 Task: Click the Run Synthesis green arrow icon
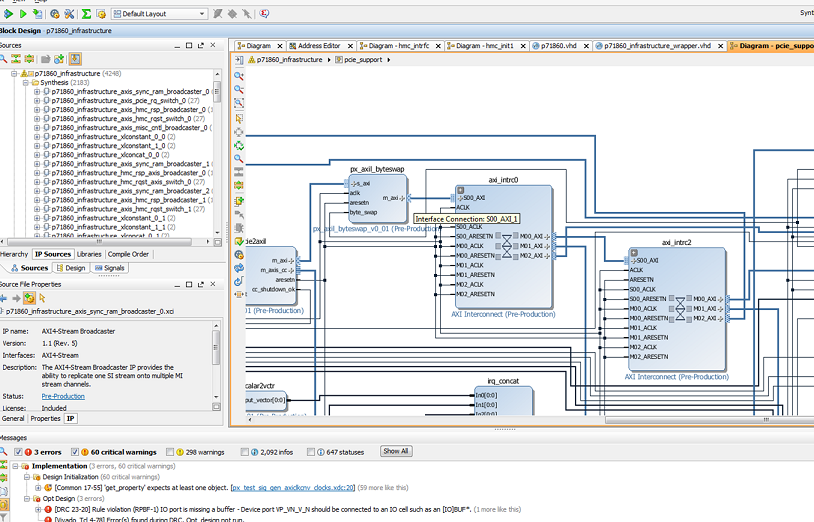point(9,14)
